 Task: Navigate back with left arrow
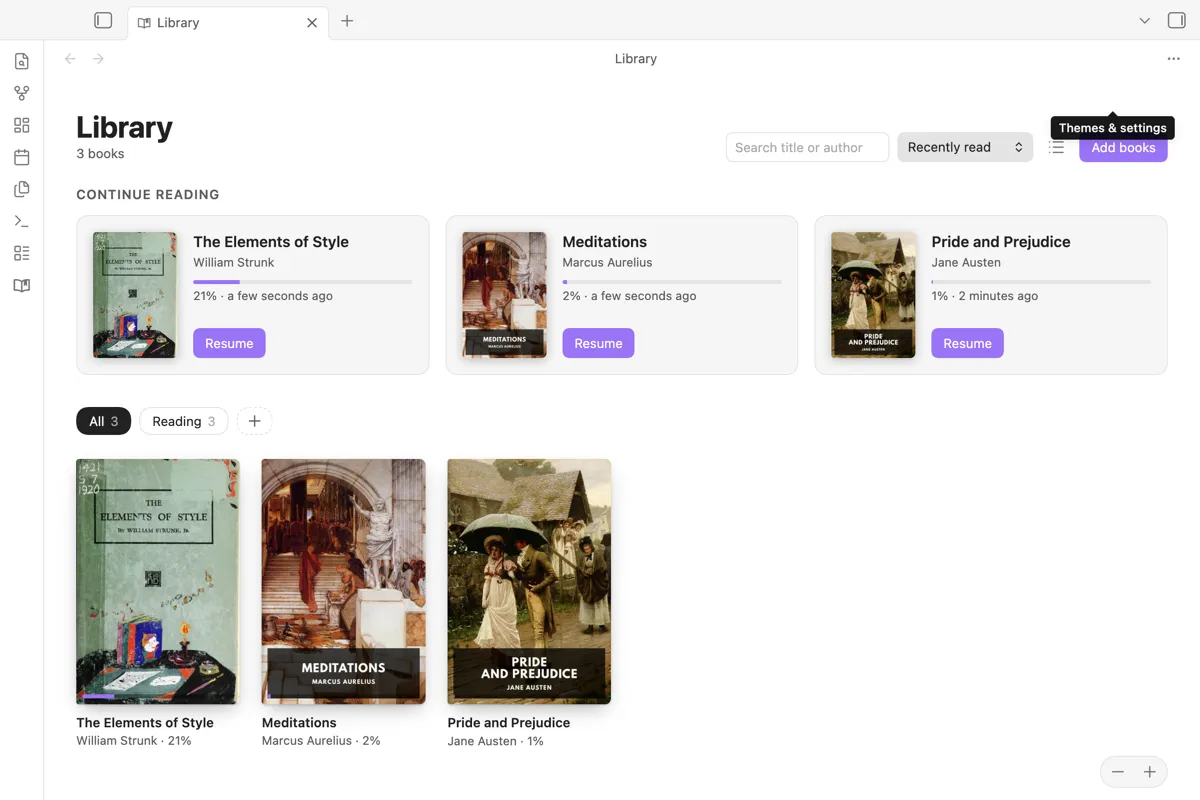(x=70, y=59)
